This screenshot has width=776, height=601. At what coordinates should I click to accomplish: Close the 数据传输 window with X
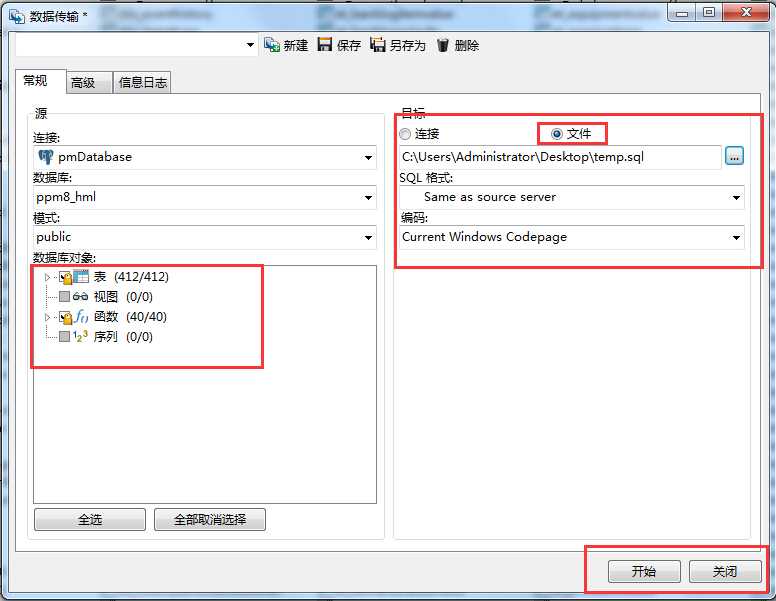click(x=746, y=12)
